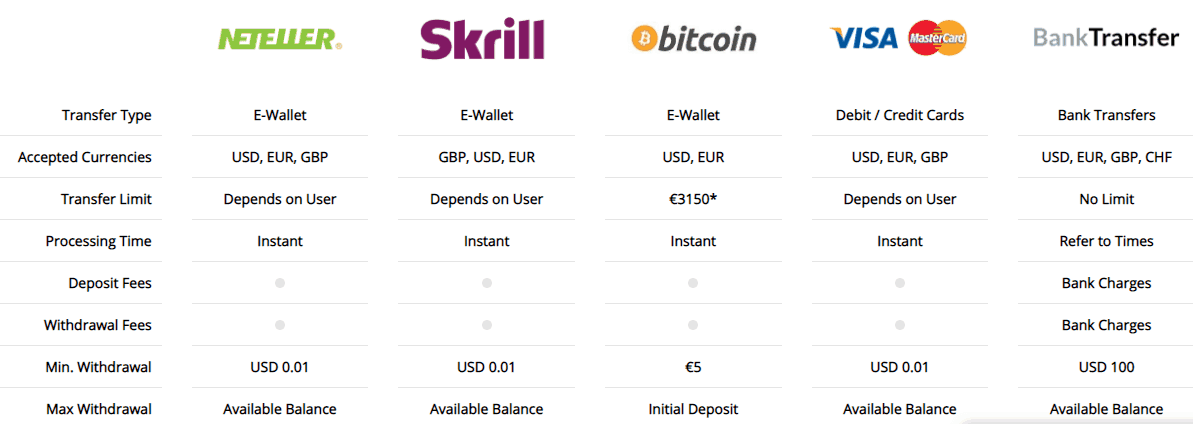This screenshot has width=1193, height=424.
Task: Click Bank Charges in Deposit Fees row
Action: coord(1106,283)
